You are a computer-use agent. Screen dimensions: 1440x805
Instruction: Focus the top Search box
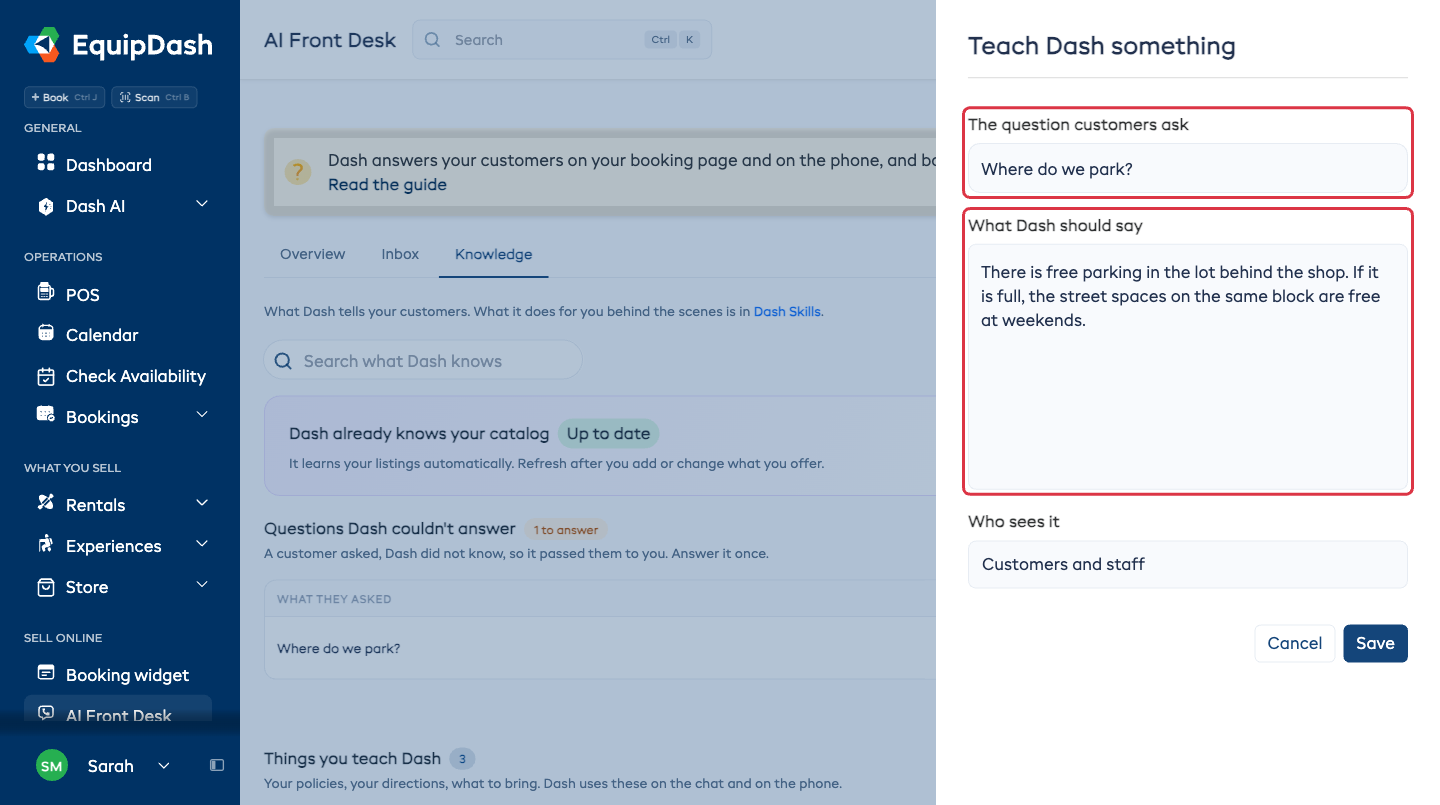point(562,40)
